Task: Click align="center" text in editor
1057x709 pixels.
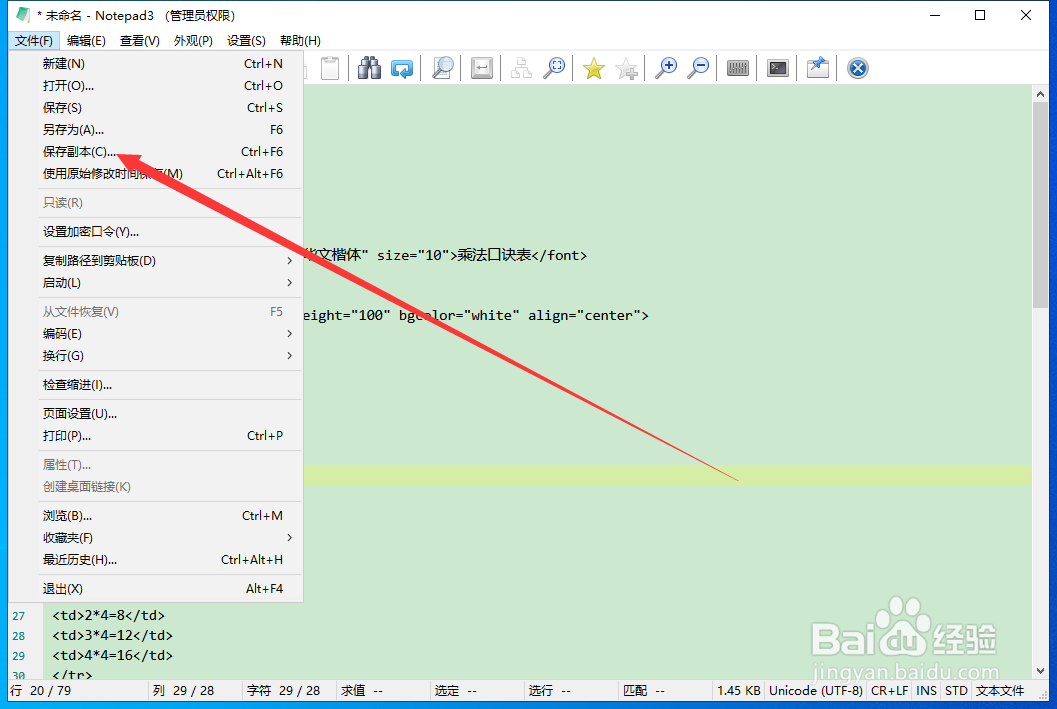Action: 584,315
